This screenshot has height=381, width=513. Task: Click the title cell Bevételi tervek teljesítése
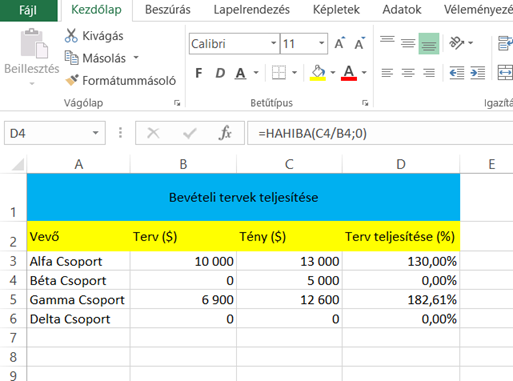point(243,197)
